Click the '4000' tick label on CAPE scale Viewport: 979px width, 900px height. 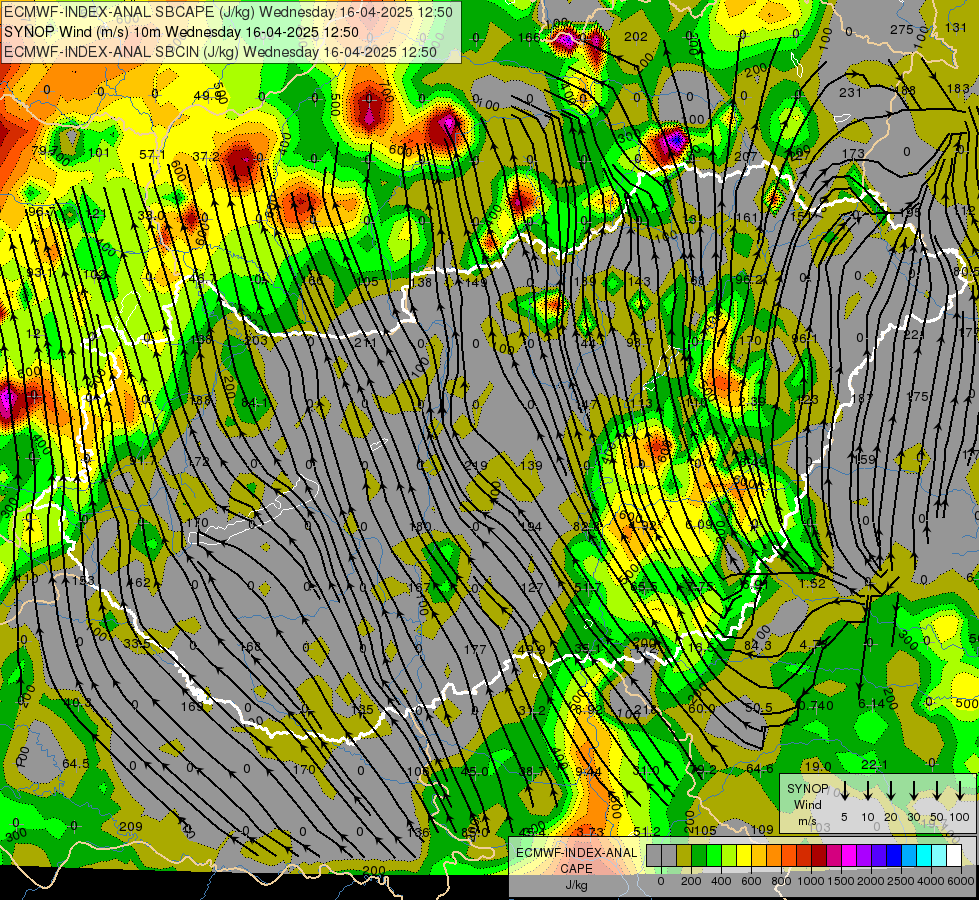click(x=931, y=881)
